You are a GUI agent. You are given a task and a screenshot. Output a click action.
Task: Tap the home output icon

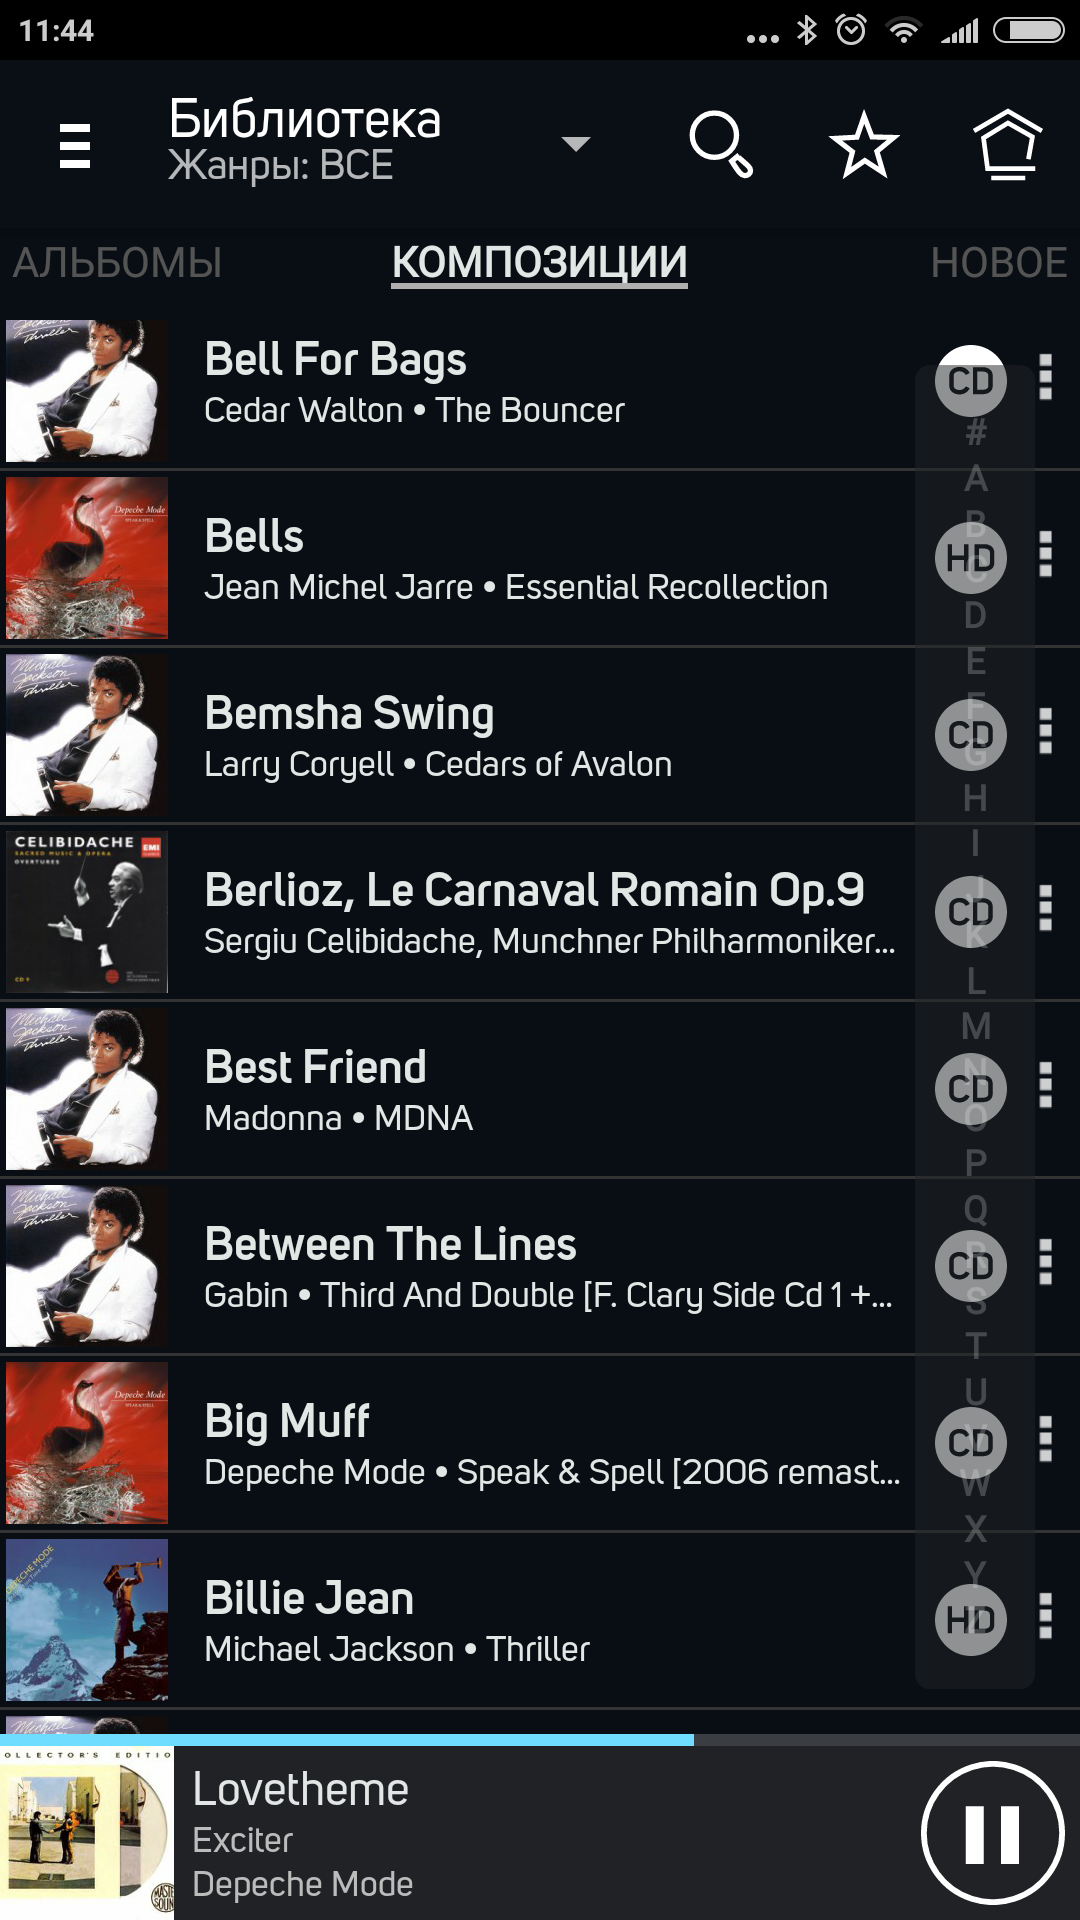click(x=1008, y=145)
